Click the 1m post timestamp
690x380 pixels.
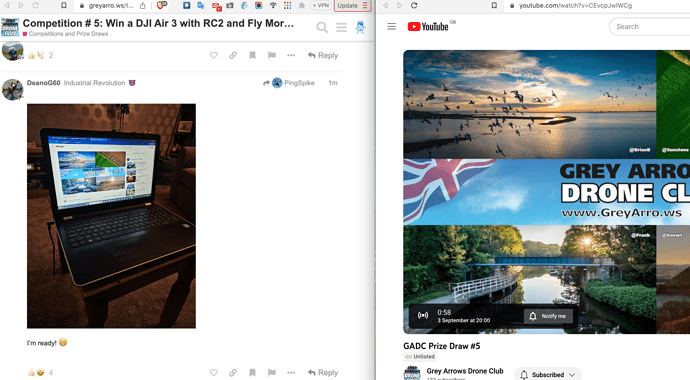[x=333, y=83]
